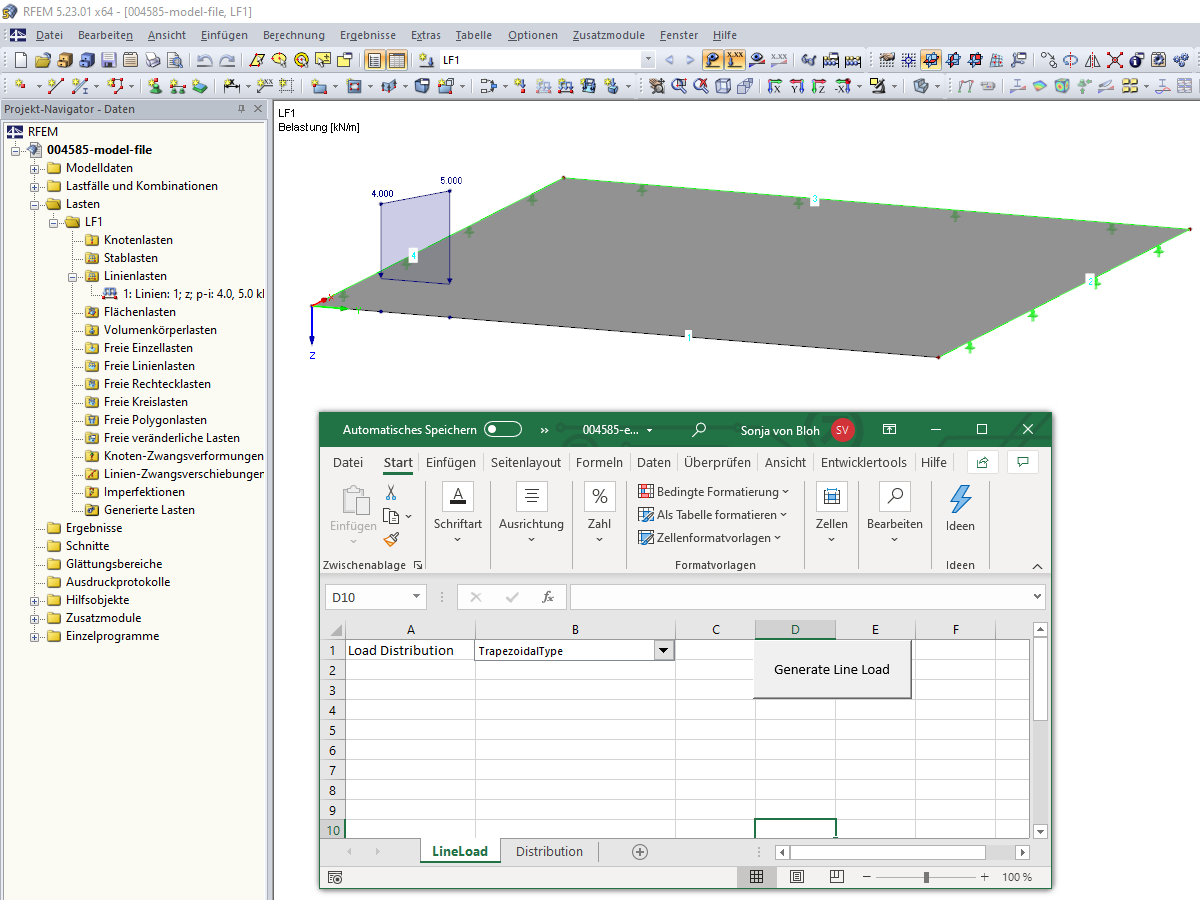
Task: Set view in X direction
Action: pos(774,86)
